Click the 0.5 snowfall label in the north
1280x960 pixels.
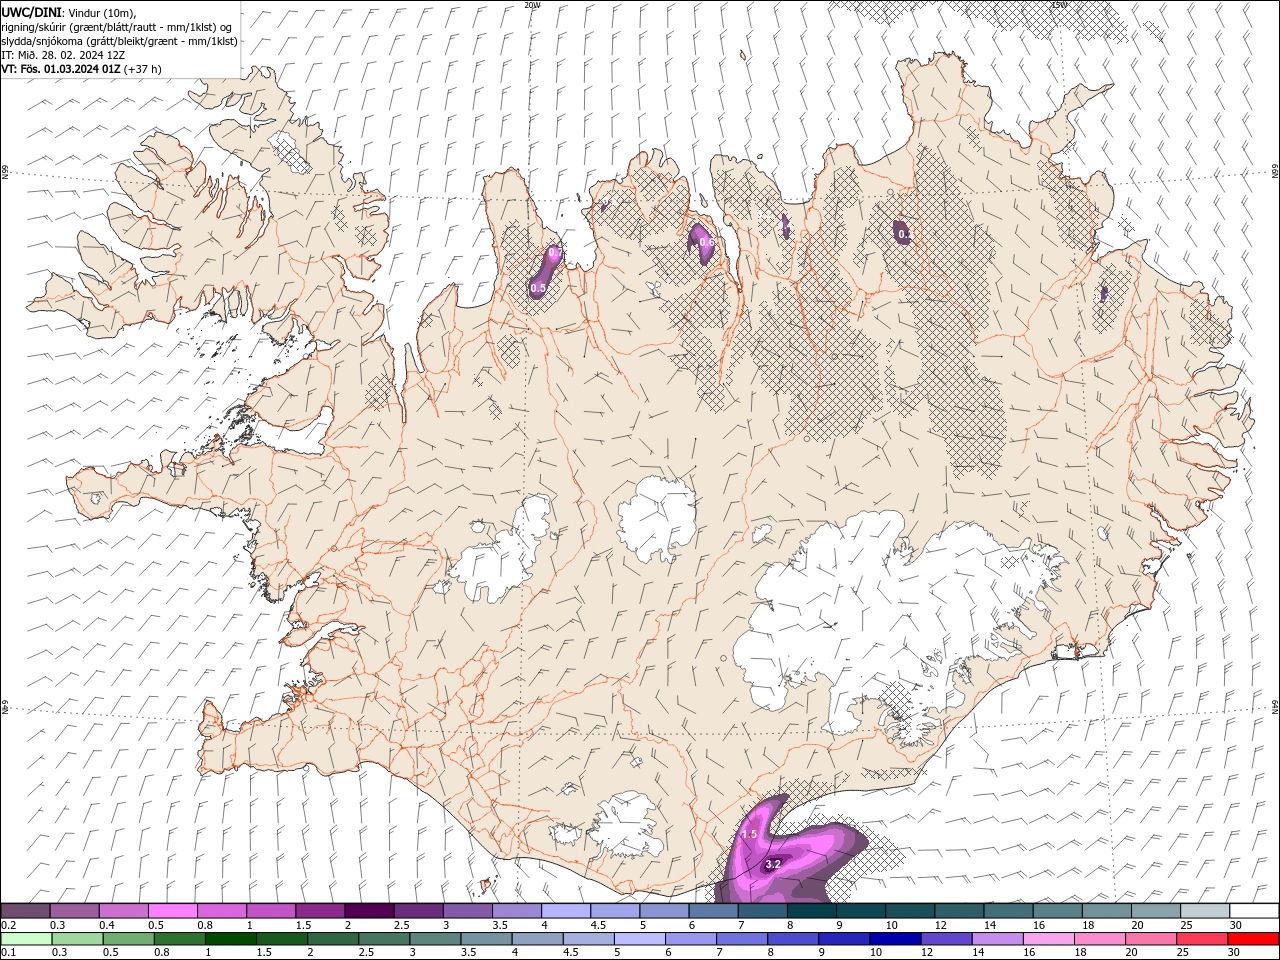coord(538,288)
